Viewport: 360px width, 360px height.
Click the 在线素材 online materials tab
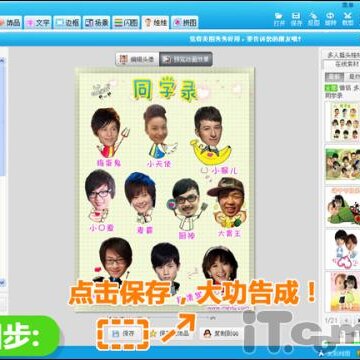[342, 65]
